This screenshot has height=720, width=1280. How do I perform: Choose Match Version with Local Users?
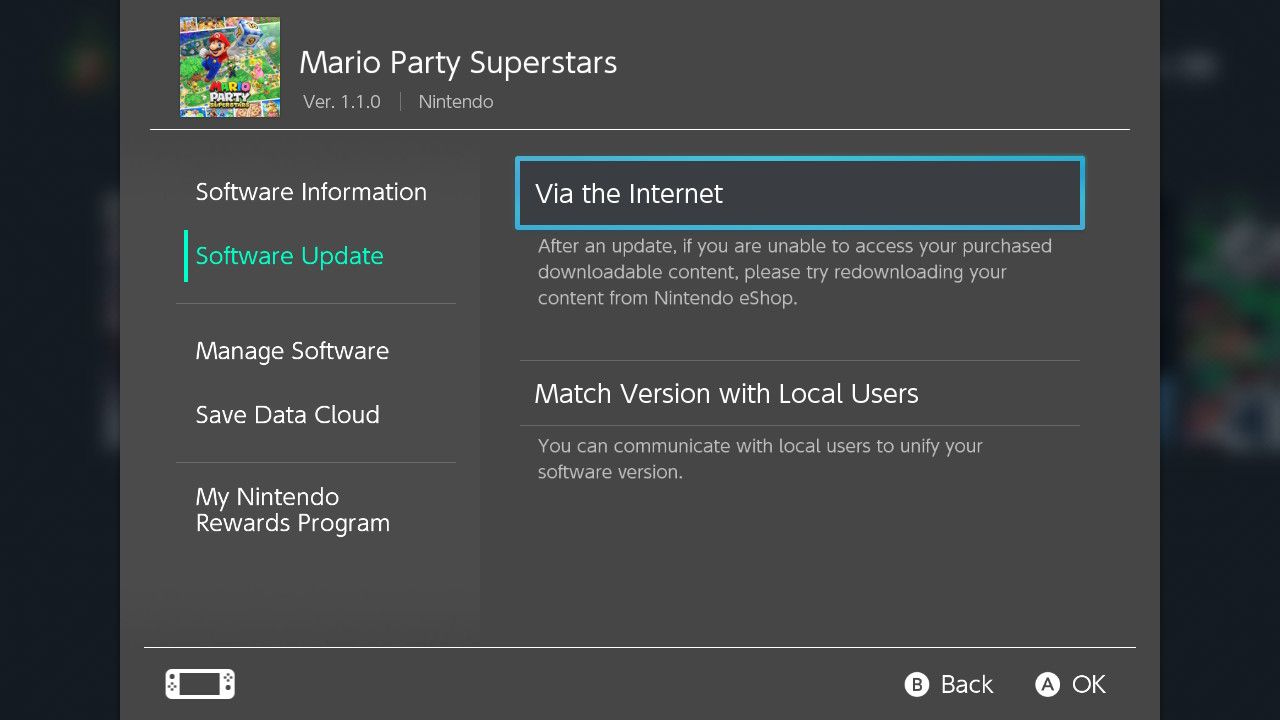tap(726, 393)
